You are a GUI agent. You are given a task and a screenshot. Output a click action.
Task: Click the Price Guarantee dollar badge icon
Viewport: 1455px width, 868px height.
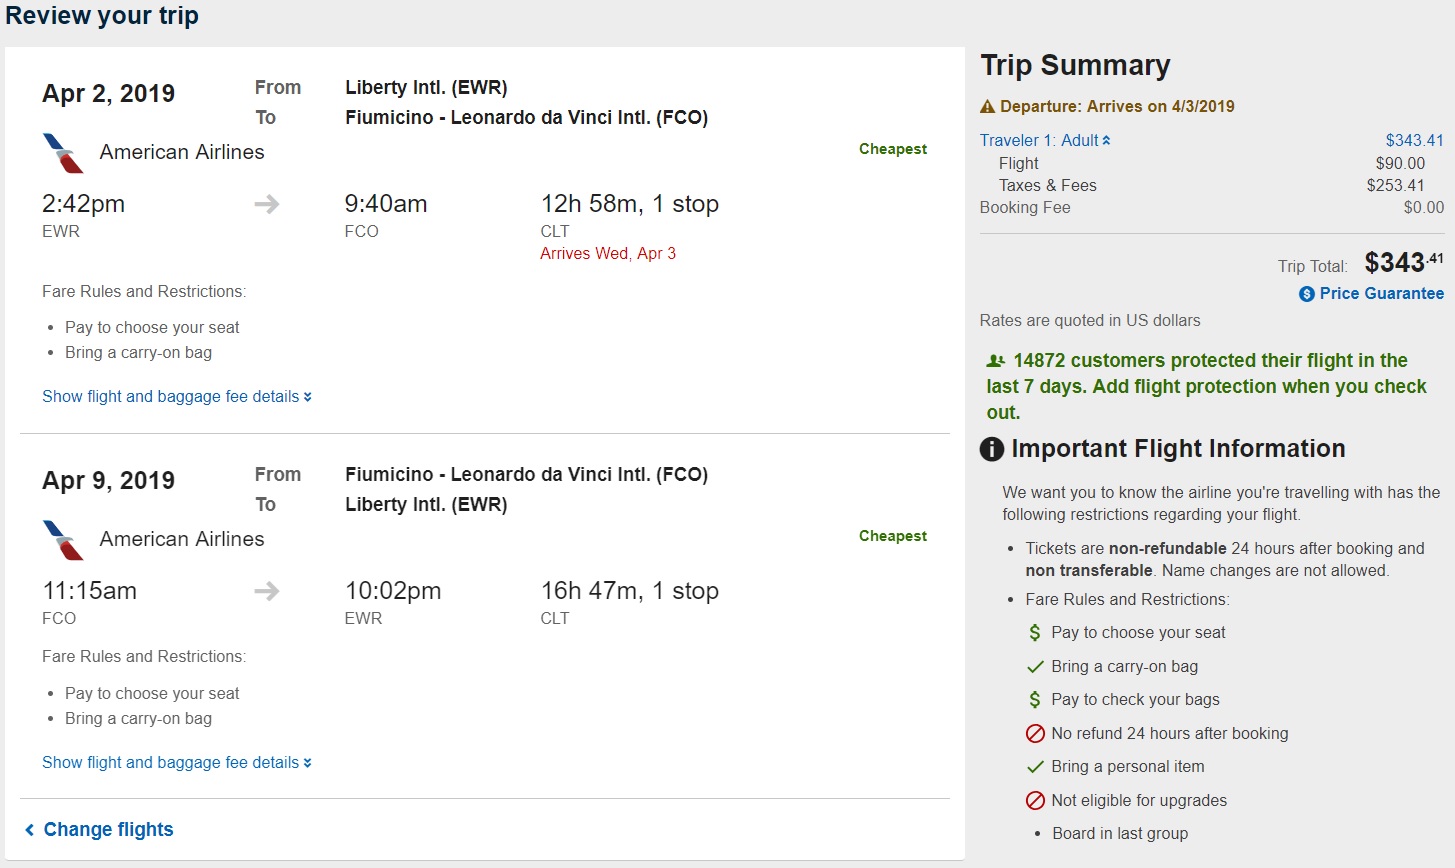click(1307, 294)
